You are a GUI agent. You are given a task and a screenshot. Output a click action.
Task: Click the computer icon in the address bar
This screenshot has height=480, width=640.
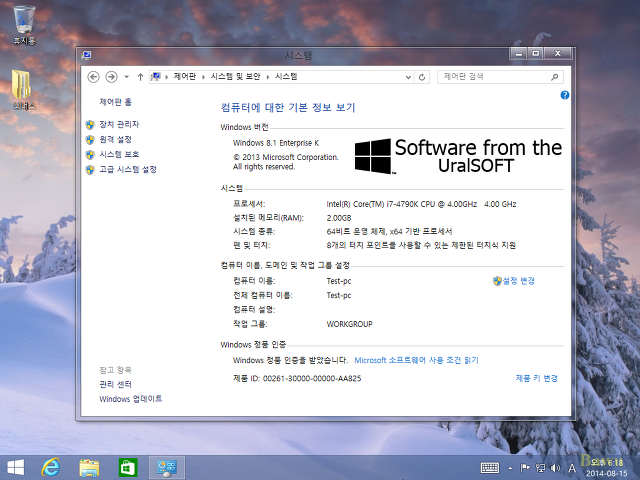click(156, 76)
